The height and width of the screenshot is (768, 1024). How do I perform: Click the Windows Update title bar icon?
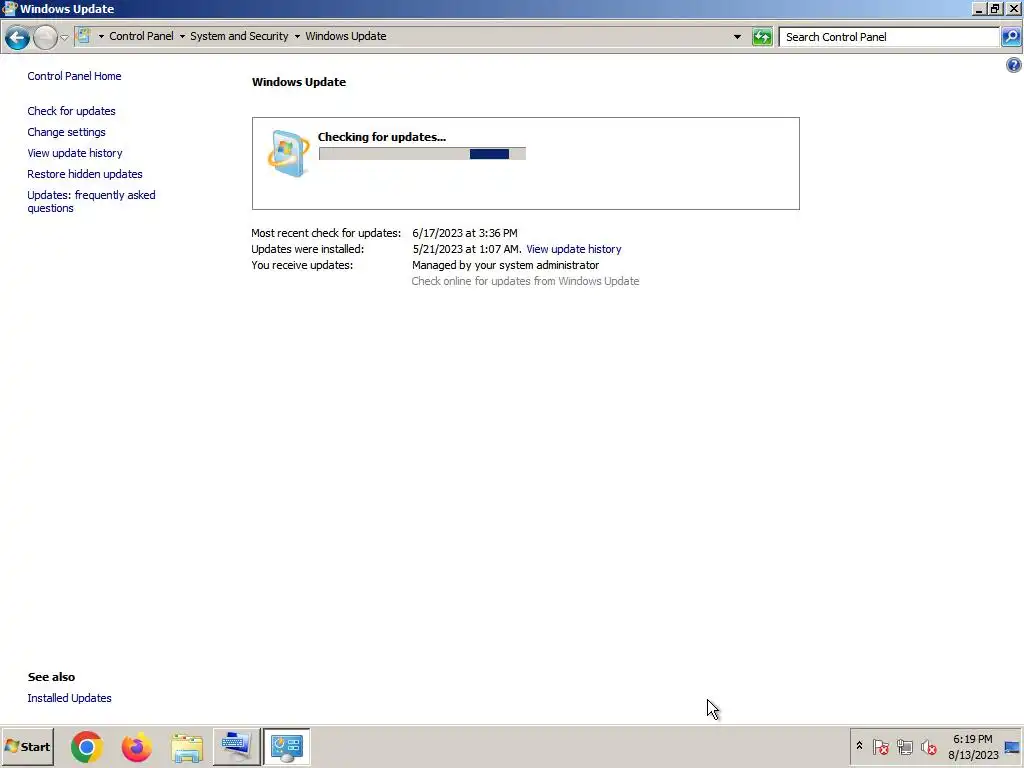click(9, 8)
